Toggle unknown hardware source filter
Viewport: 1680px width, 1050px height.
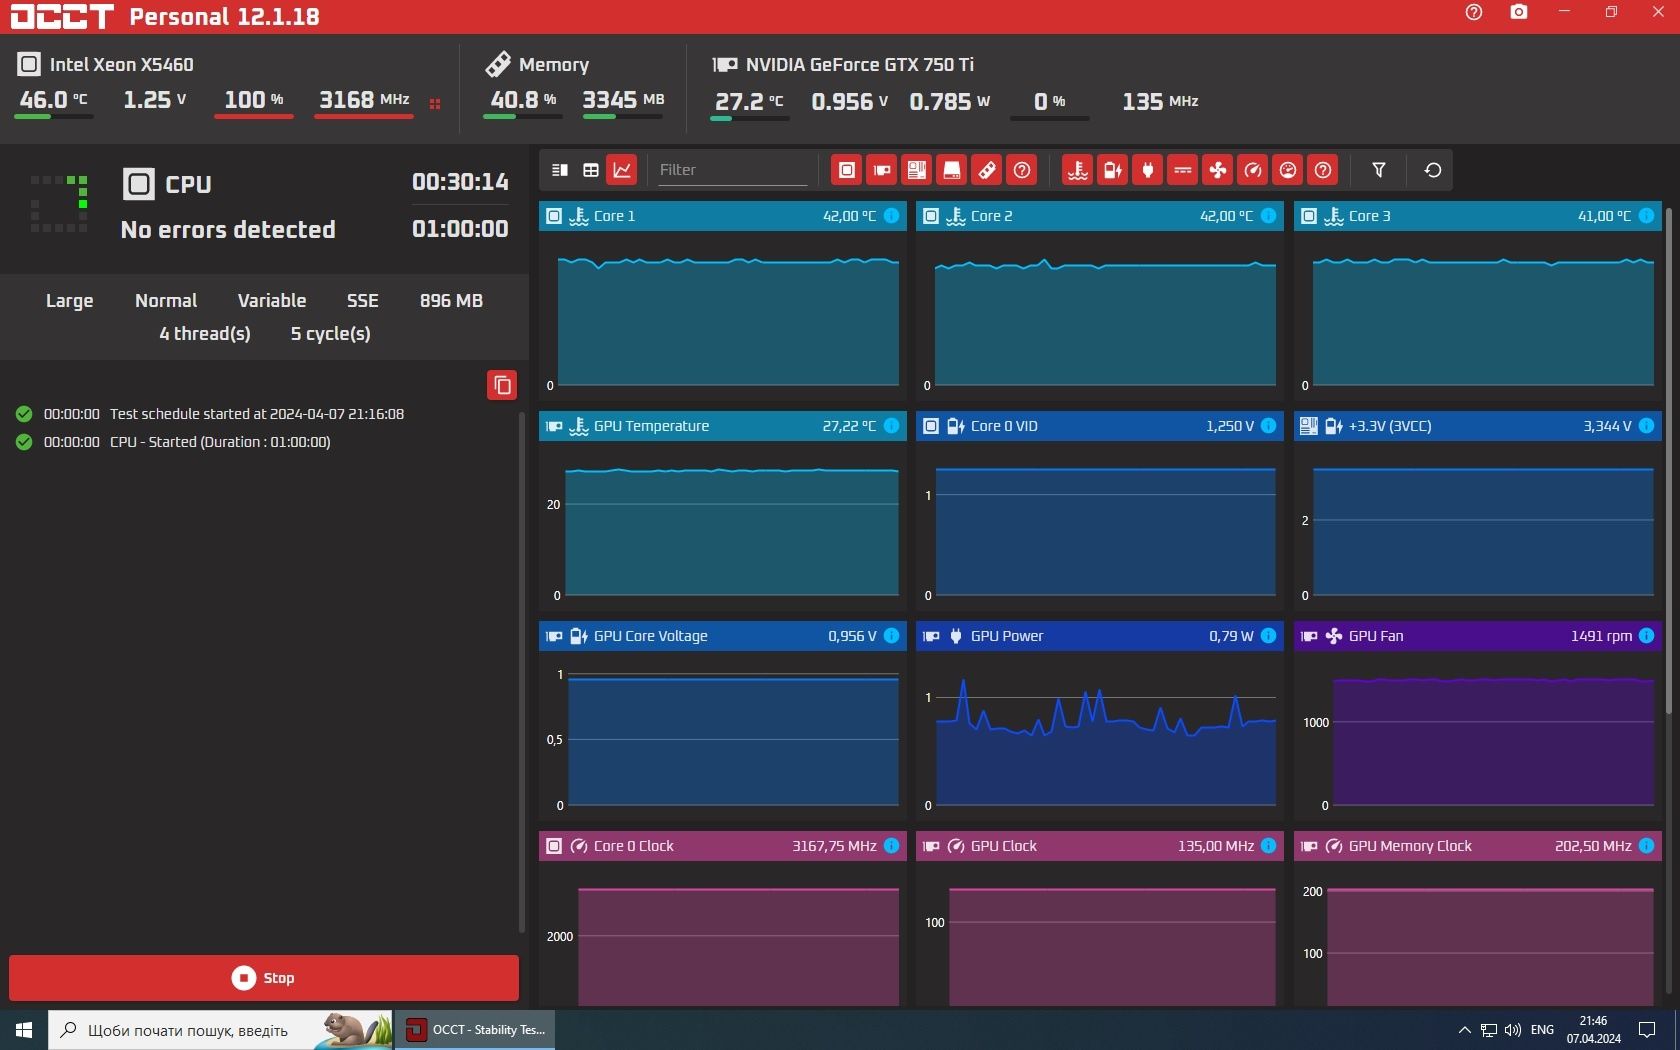tap(1022, 170)
